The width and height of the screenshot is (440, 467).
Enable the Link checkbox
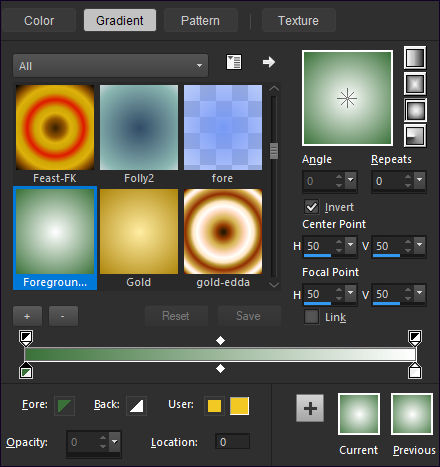pyautogui.click(x=311, y=317)
